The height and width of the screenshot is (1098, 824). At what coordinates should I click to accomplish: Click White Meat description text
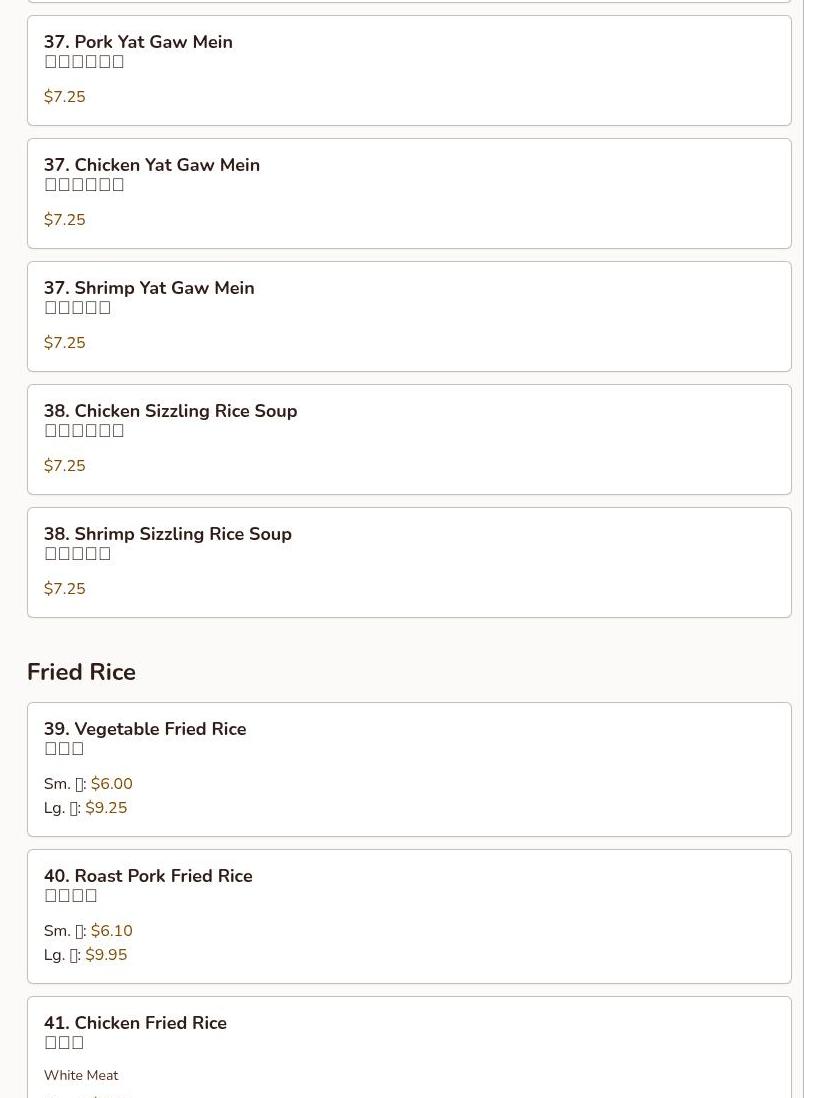(81, 1075)
